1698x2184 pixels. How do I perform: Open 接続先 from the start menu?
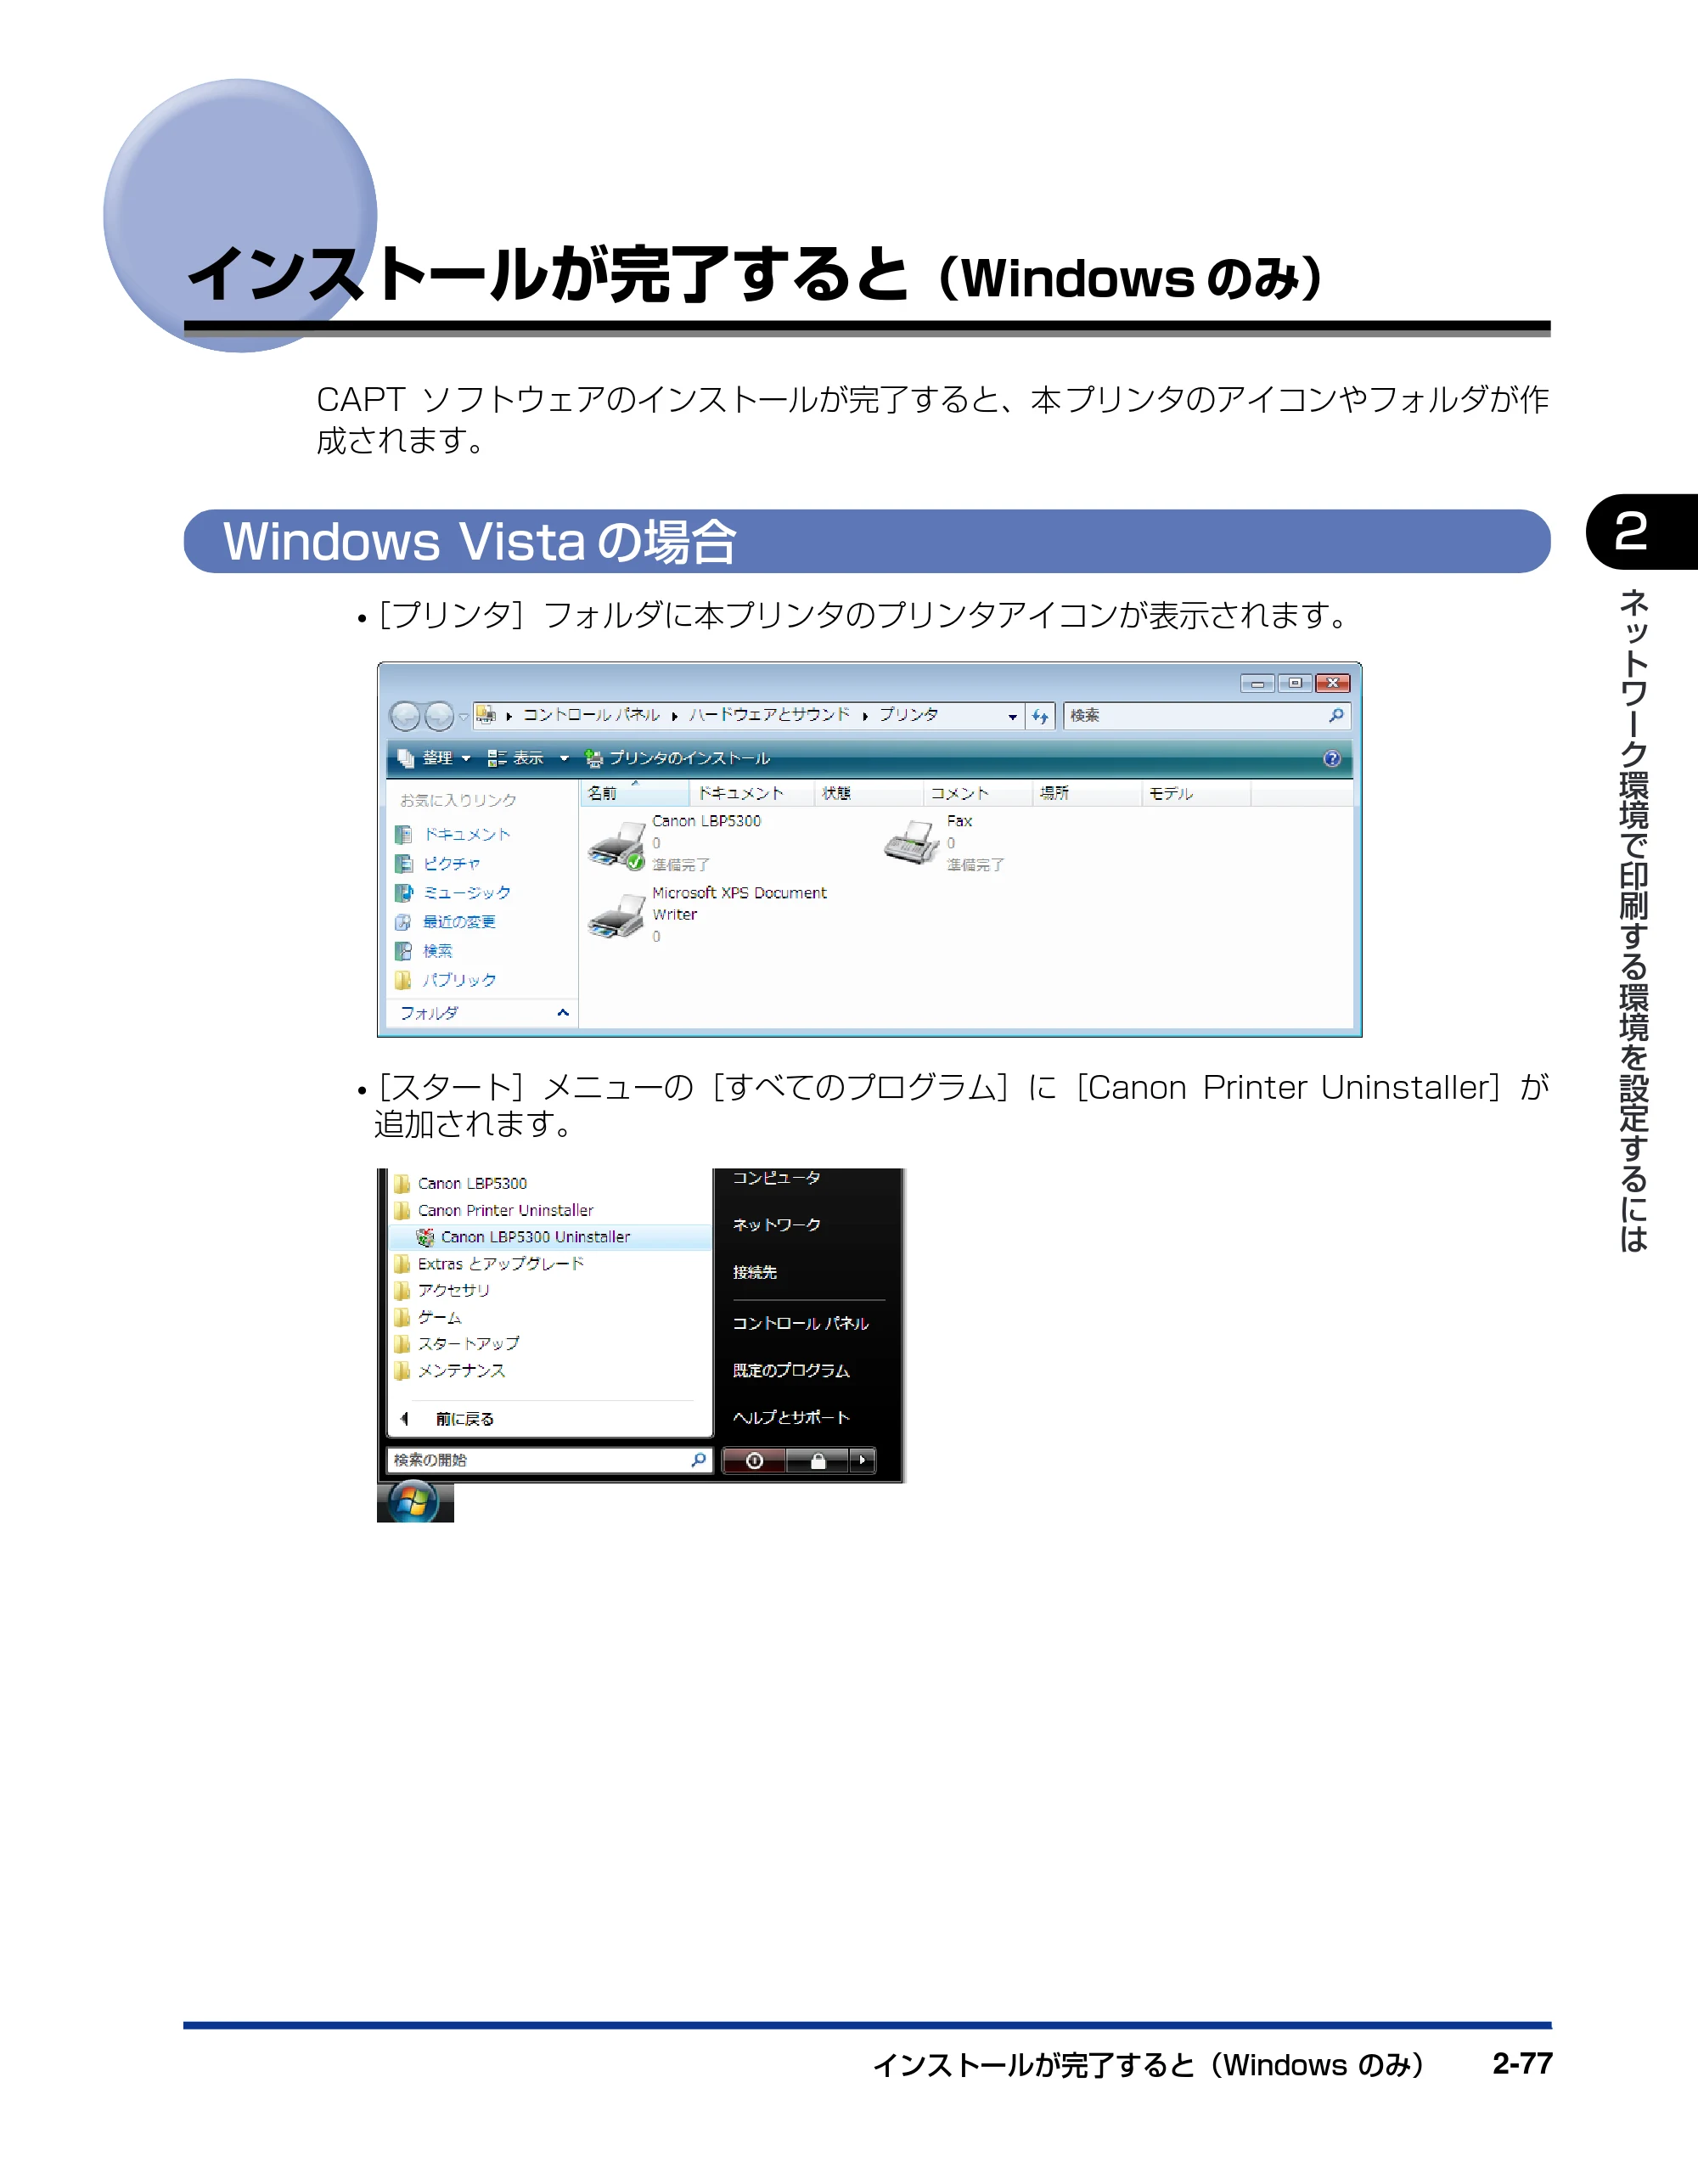[x=755, y=1273]
